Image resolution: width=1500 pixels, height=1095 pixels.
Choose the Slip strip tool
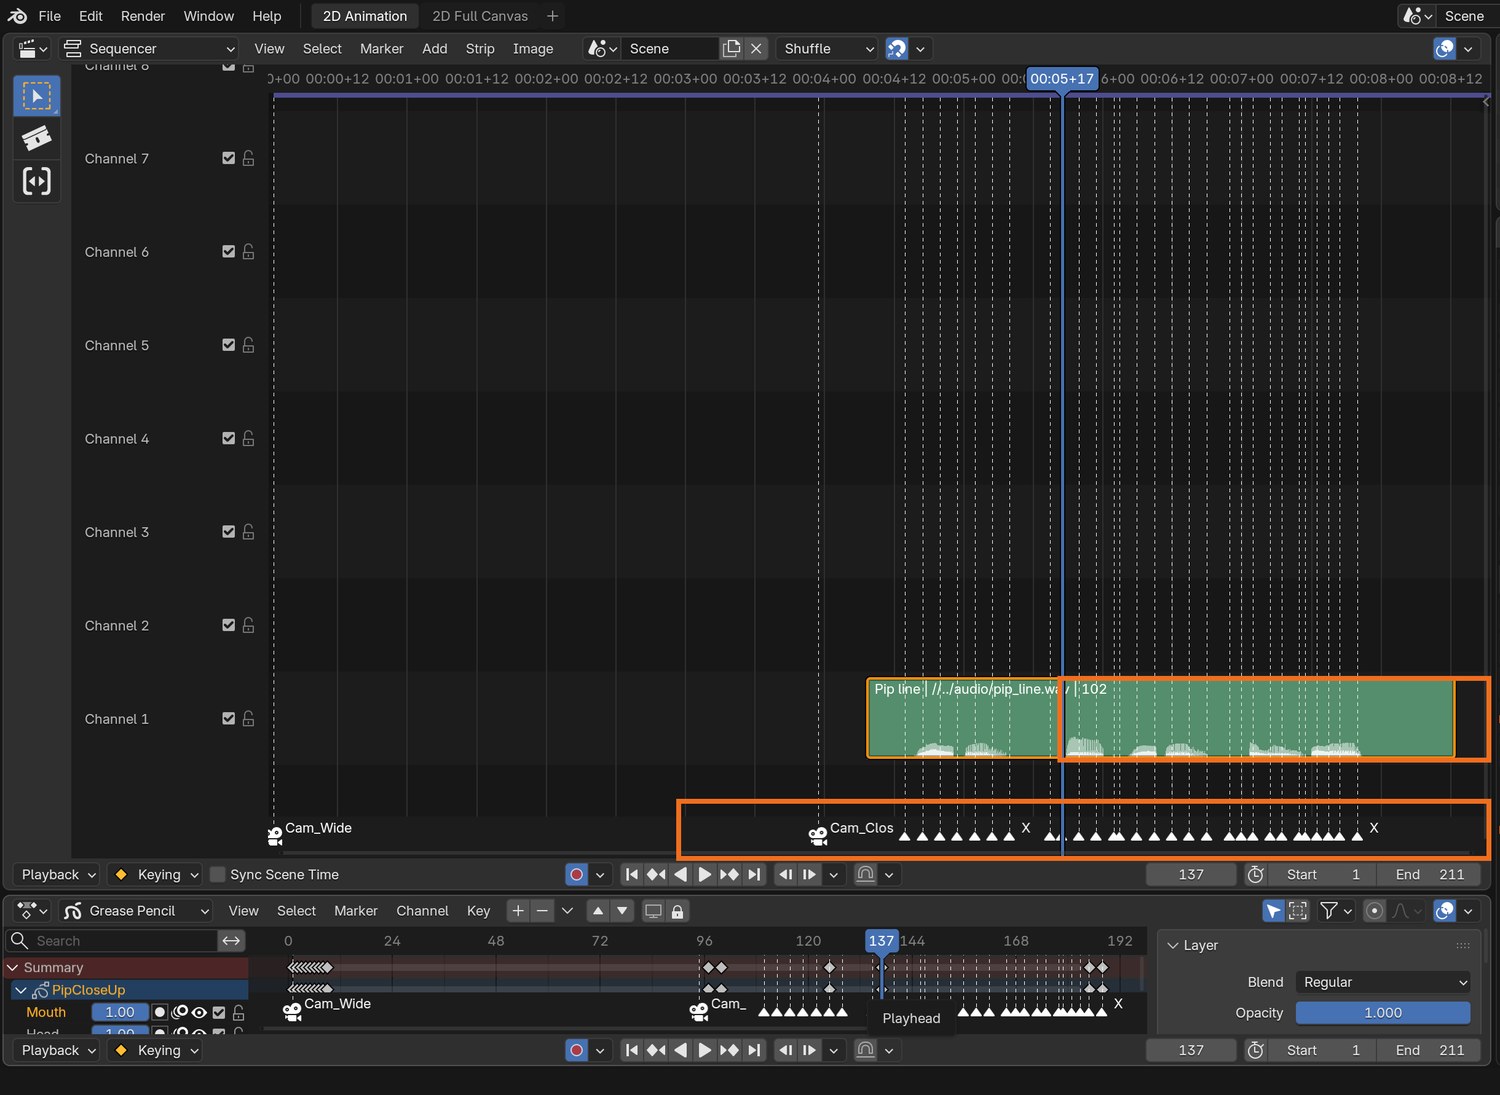(x=37, y=181)
